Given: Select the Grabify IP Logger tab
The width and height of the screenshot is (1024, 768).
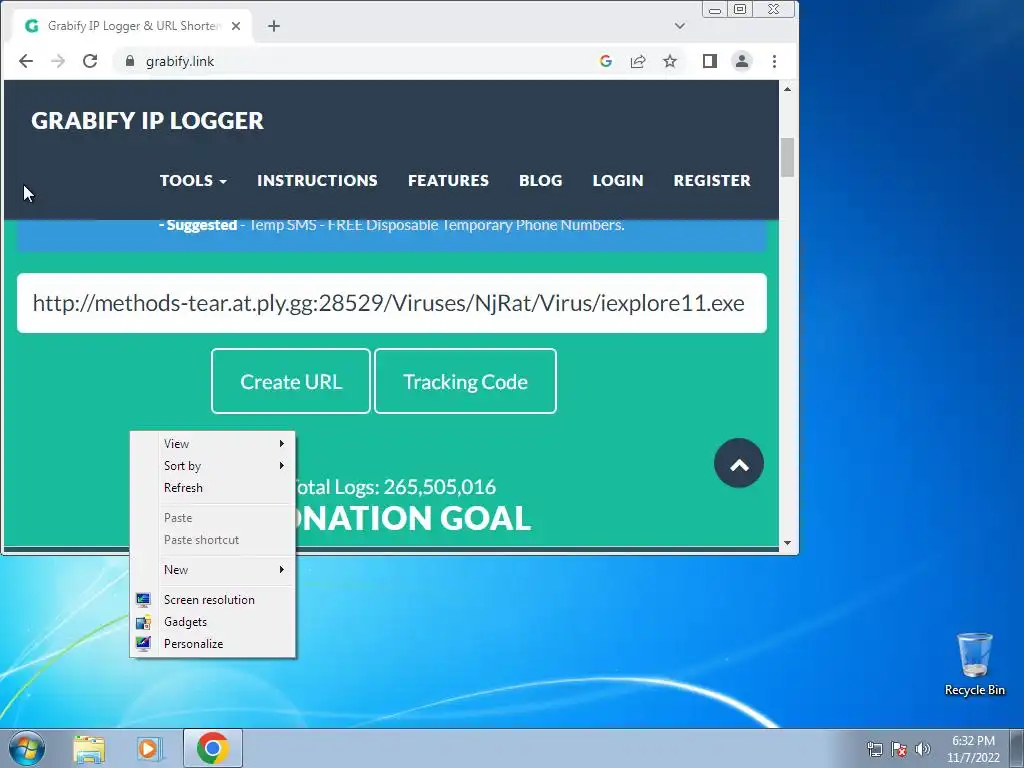Looking at the screenshot, I should 133,26.
